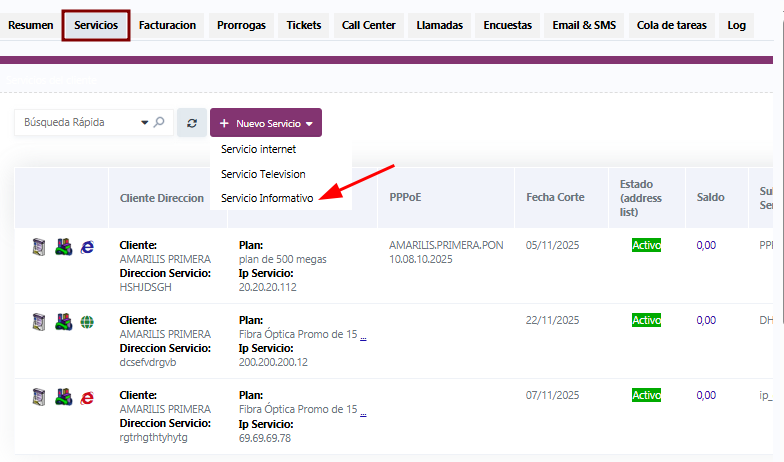784x462 pixels.
Task: Expand truncated plan name in second row
Action: pos(363,335)
